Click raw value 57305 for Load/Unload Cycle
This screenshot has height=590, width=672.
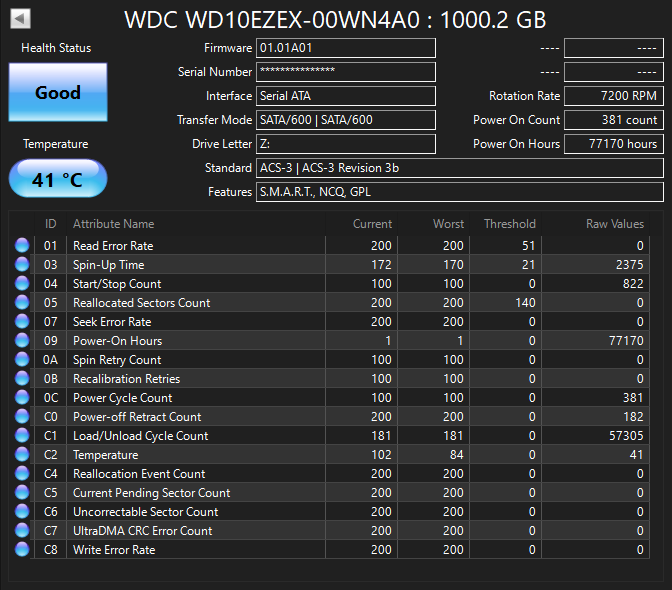626,436
